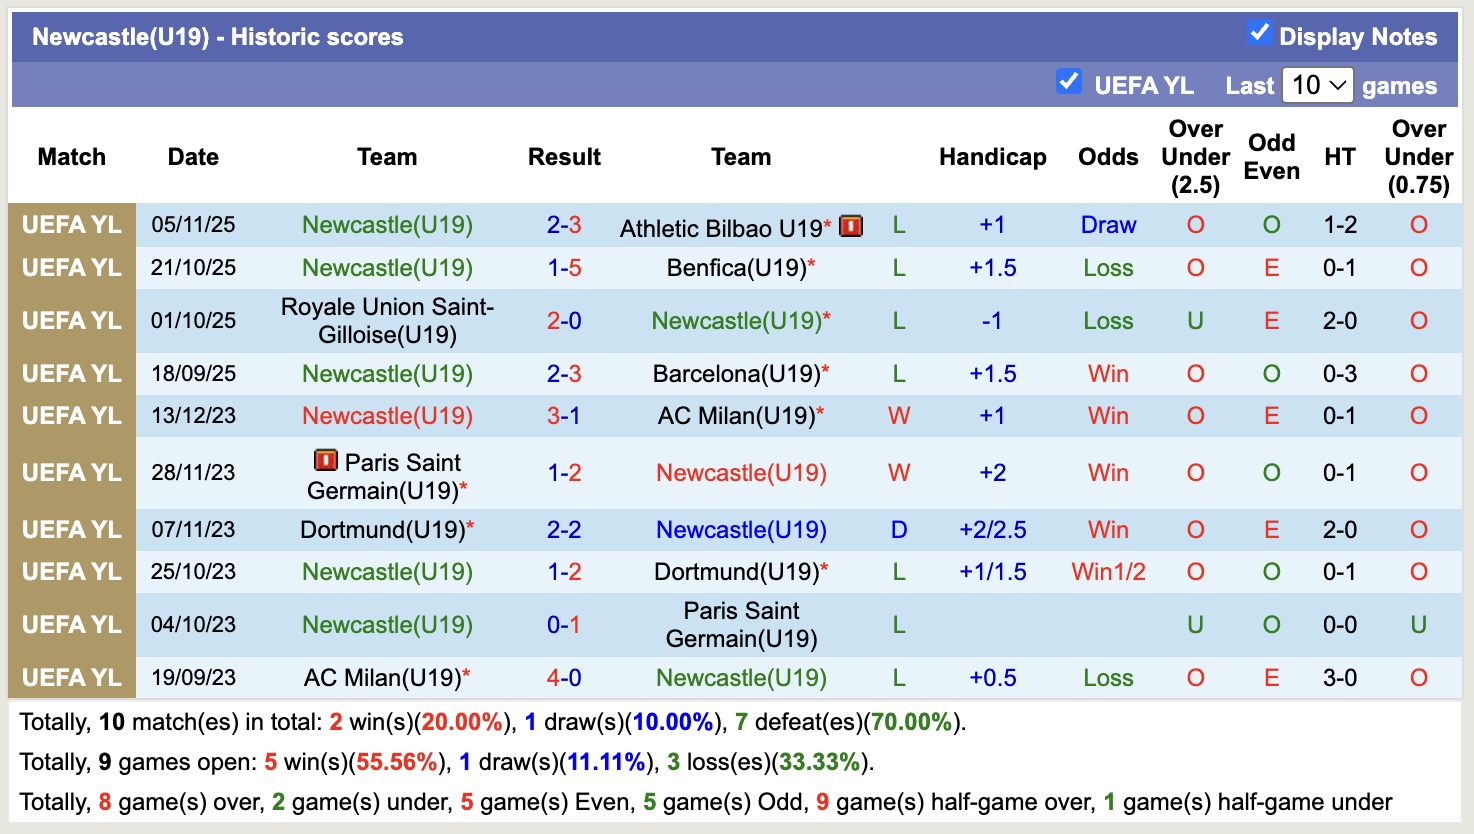This screenshot has height=834, width=1474.
Task: Click the 4-0 score on 19/09/23
Action: [564, 678]
